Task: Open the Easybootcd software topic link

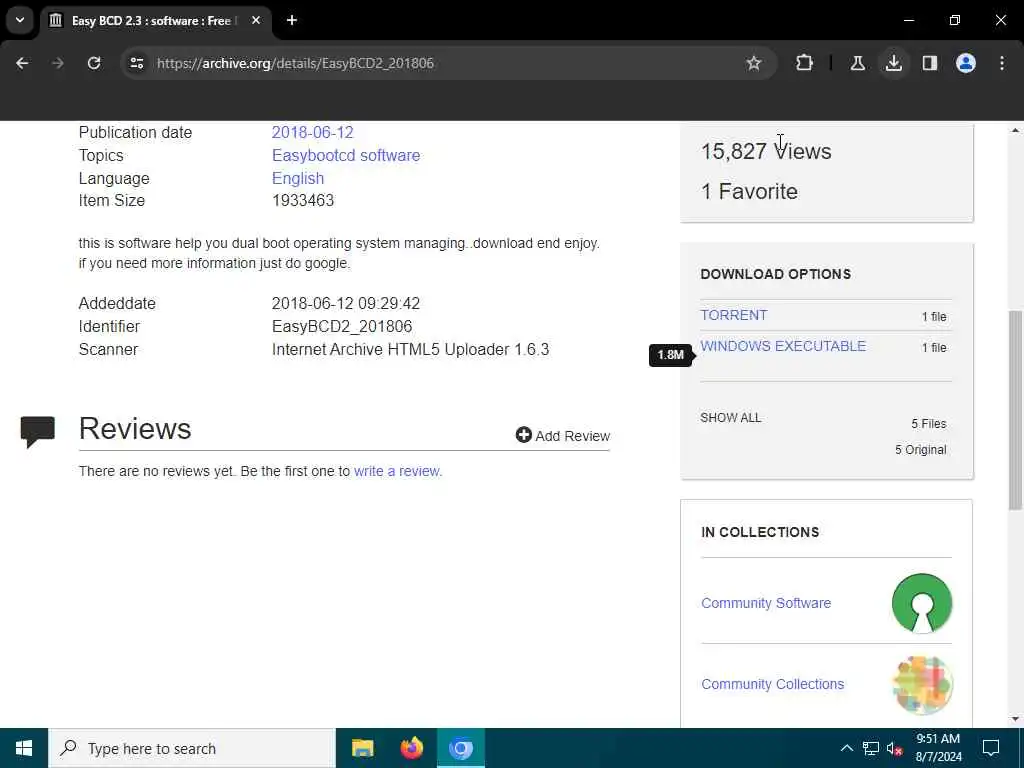Action: click(346, 155)
